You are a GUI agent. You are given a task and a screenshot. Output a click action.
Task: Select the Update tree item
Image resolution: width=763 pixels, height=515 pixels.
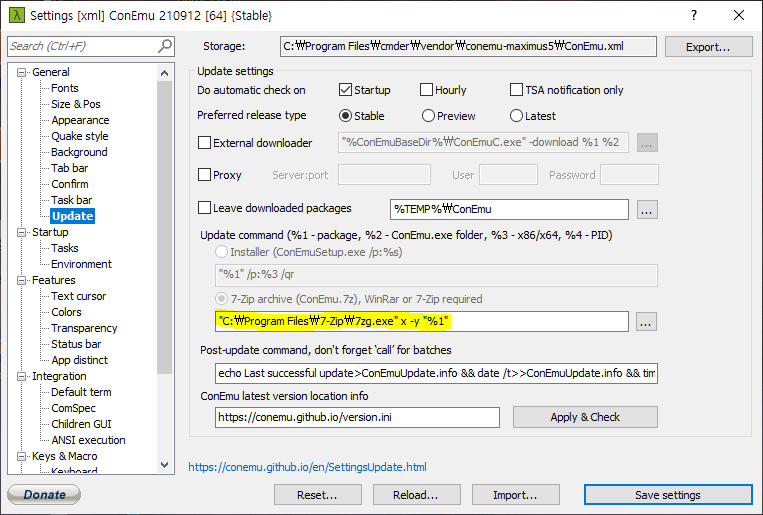[73, 216]
